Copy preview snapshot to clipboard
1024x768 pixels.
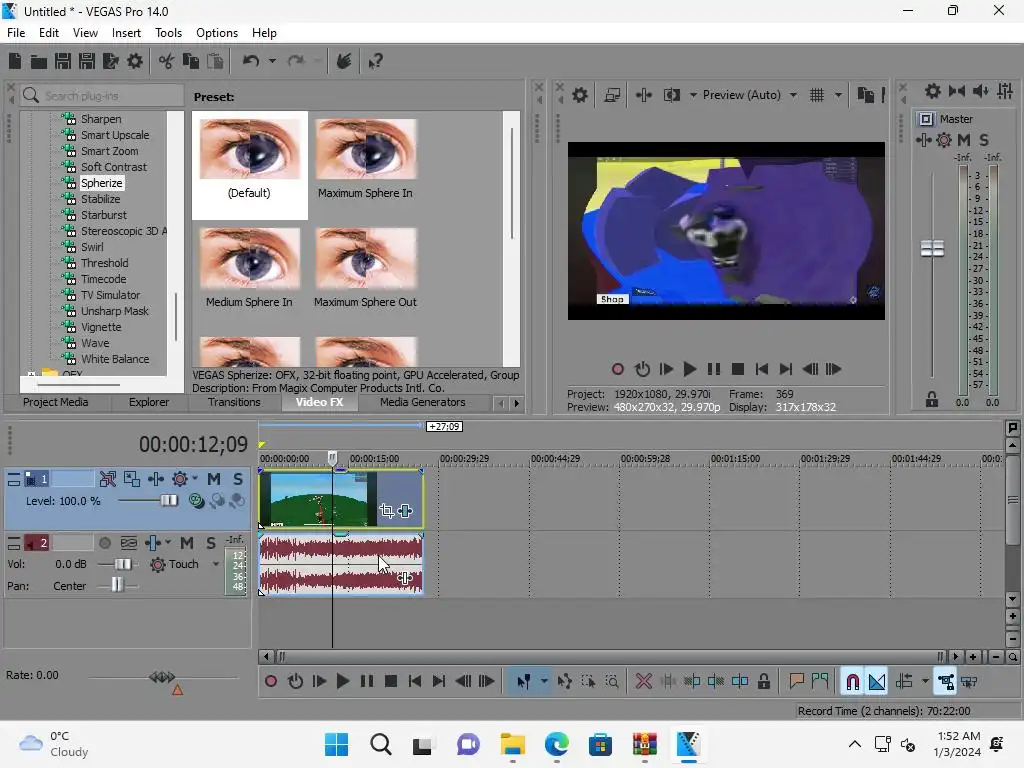[x=866, y=95]
